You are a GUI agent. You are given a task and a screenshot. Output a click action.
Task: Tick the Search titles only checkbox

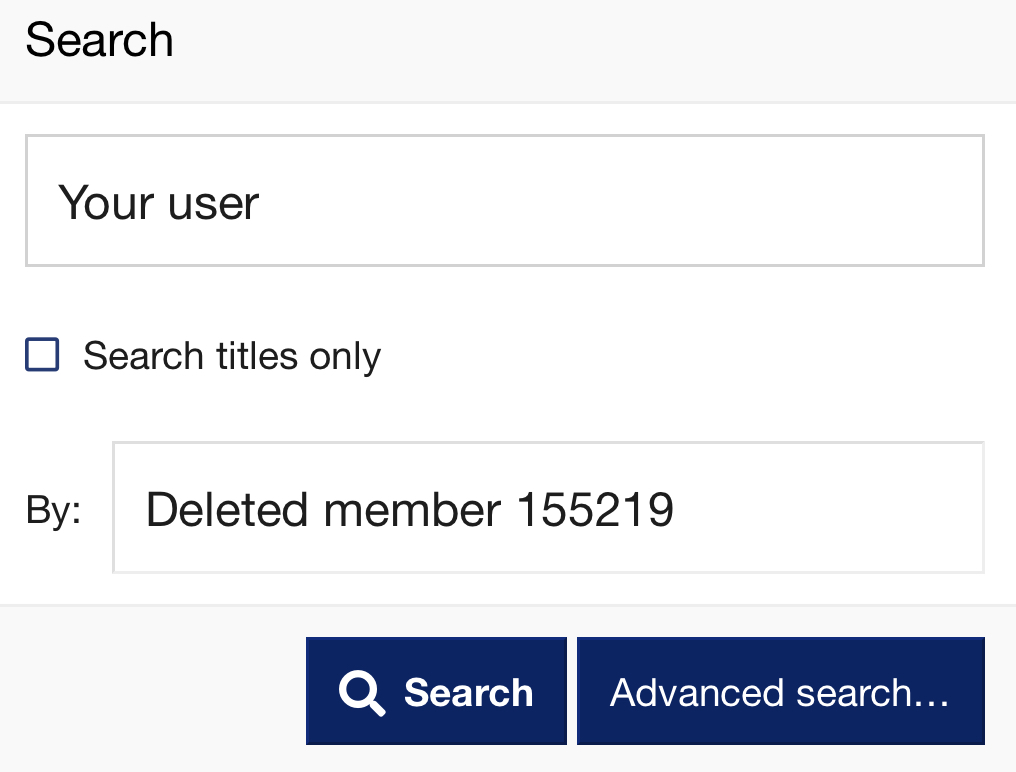coord(42,355)
